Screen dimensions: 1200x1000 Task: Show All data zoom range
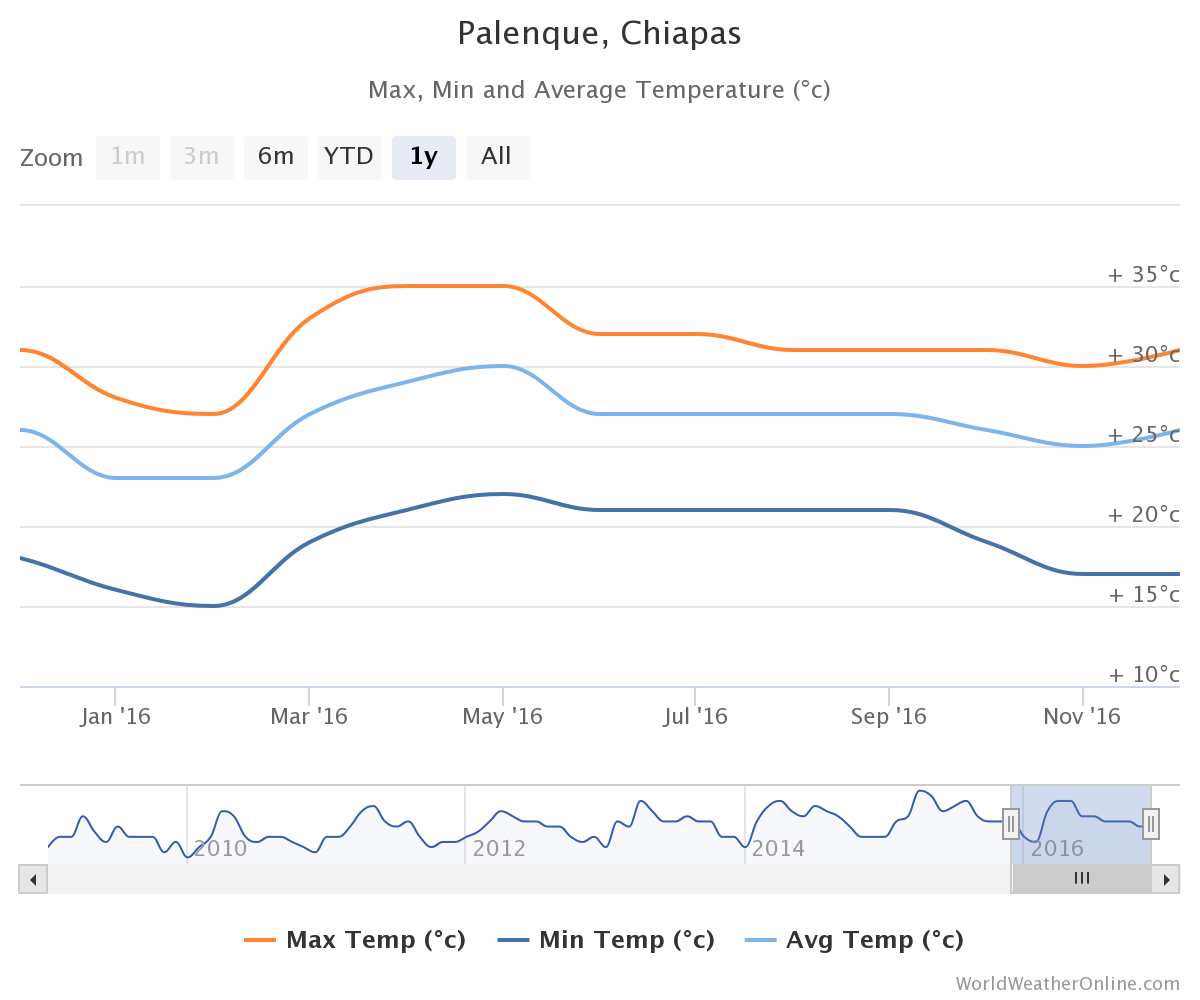click(x=497, y=157)
